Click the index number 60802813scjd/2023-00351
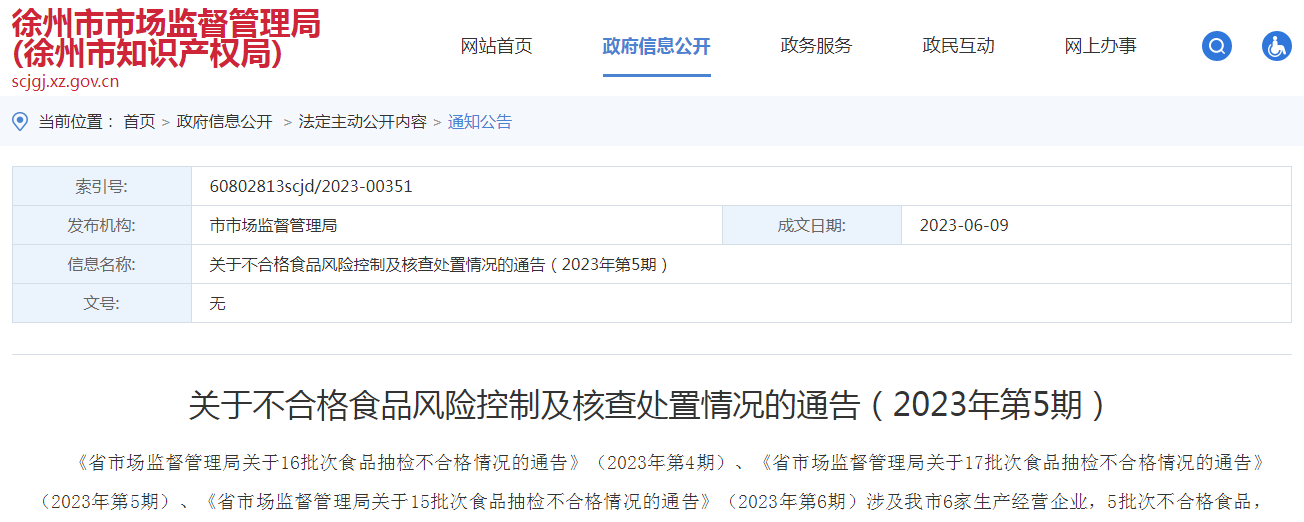1304x522 pixels. pyautogui.click(x=311, y=187)
